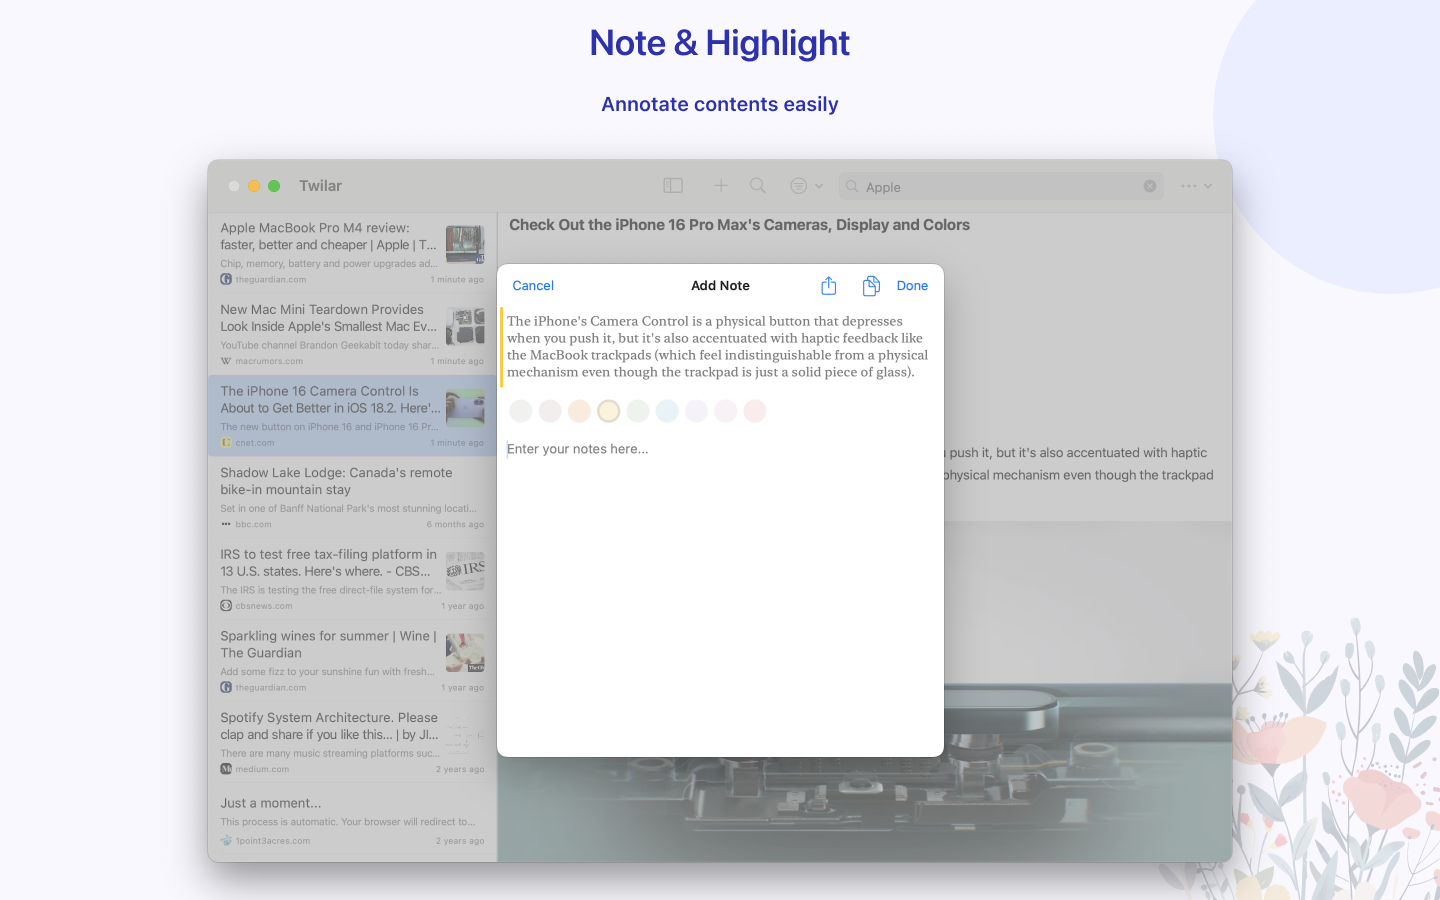Share the note using the share icon
Image resolution: width=1440 pixels, height=900 pixels.
click(x=828, y=286)
